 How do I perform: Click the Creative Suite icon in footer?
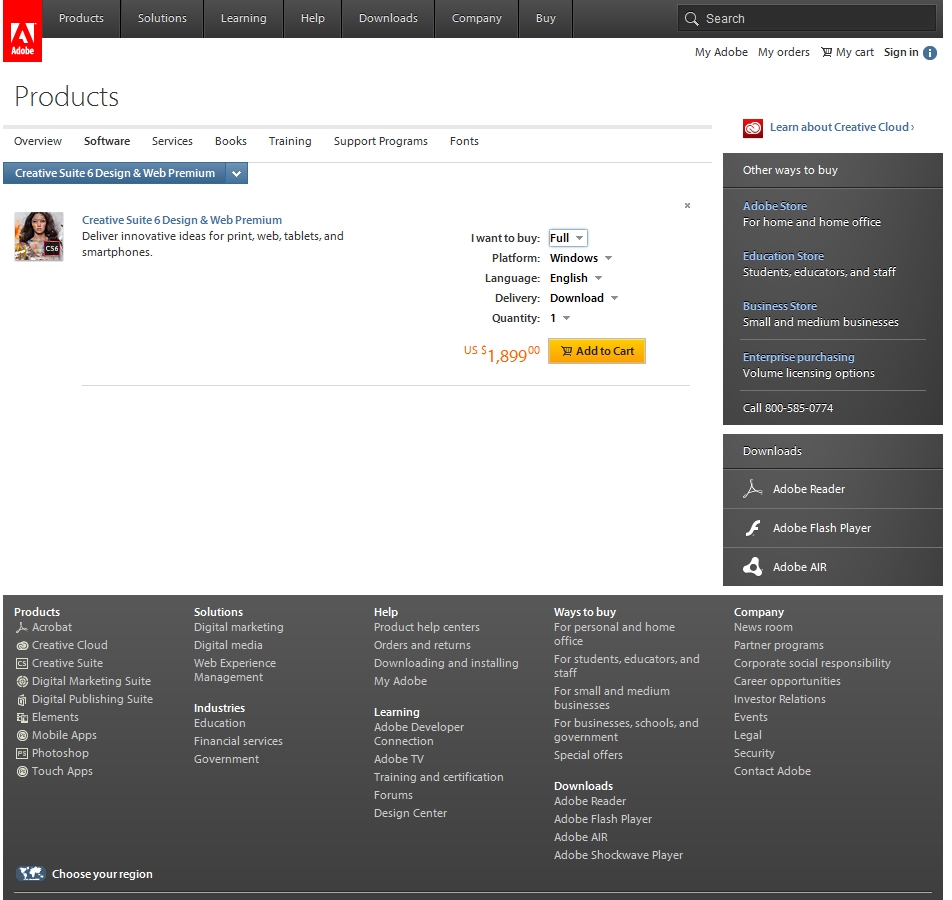click(x=22, y=664)
